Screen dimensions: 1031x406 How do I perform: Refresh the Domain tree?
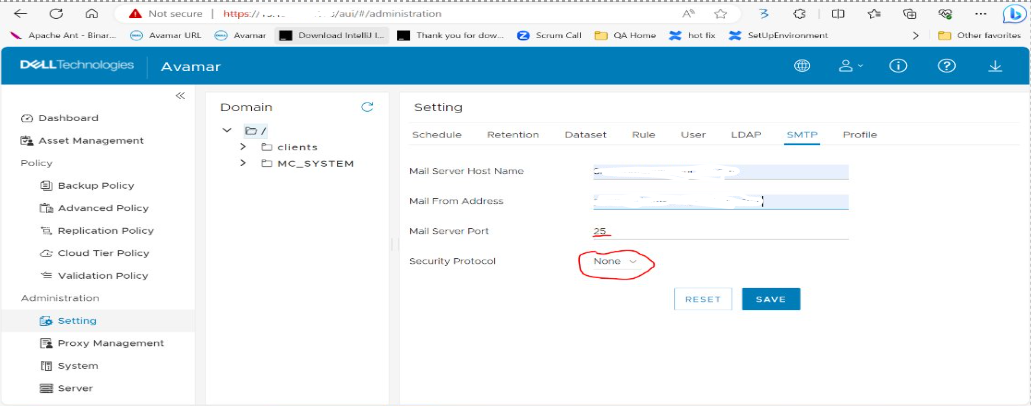[368, 107]
